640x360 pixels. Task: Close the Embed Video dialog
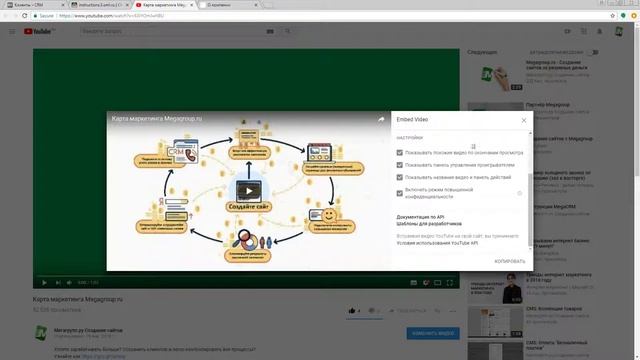click(x=524, y=120)
